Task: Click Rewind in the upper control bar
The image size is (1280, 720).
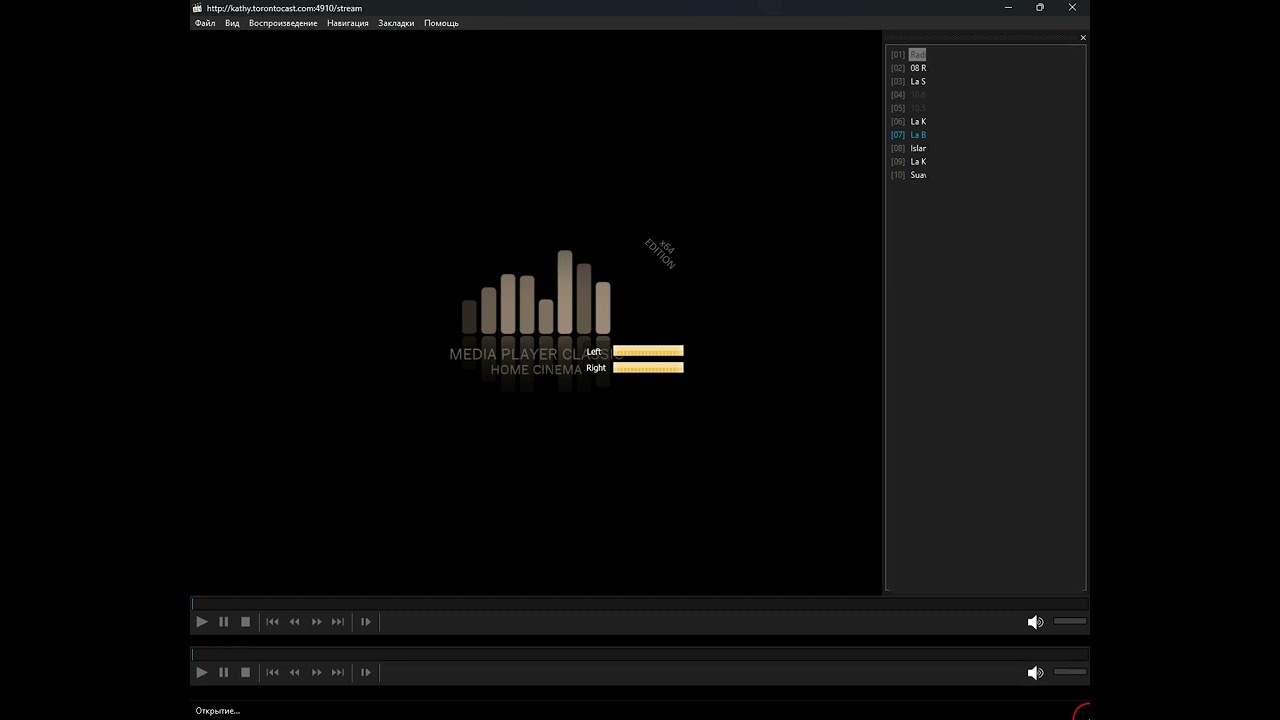Action: [x=294, y=622]
